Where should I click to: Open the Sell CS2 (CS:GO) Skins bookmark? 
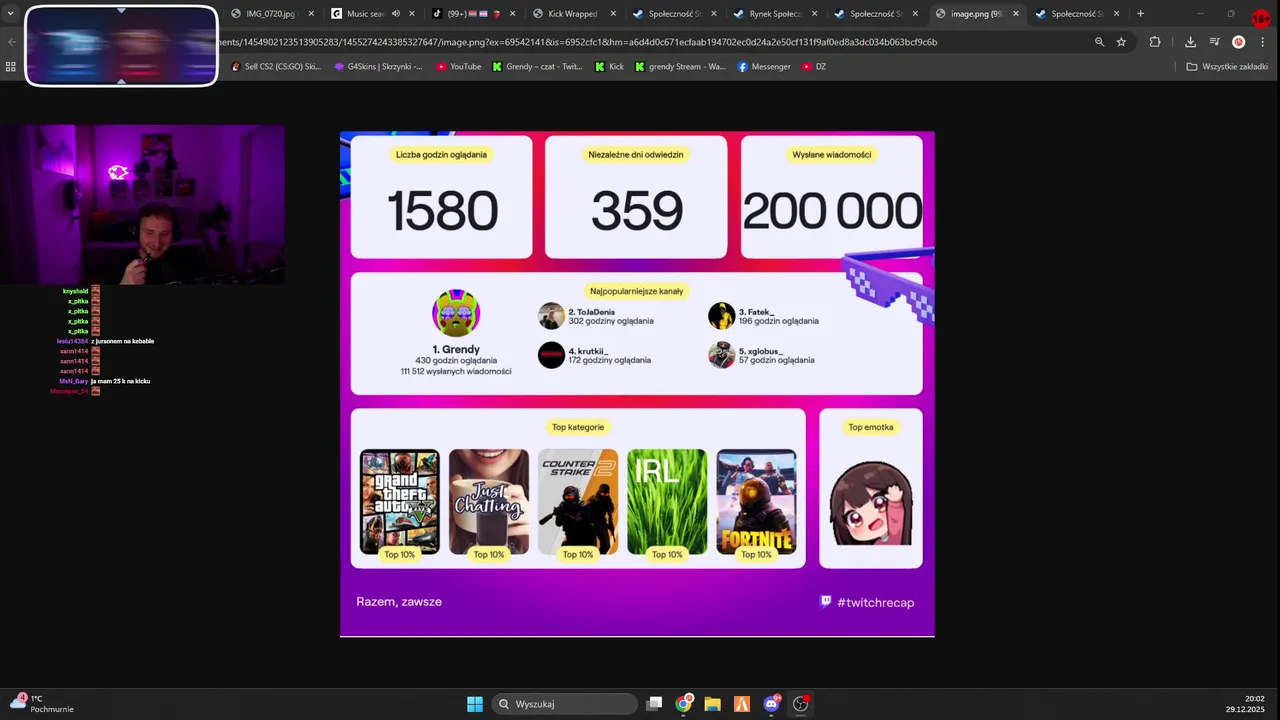277,67
